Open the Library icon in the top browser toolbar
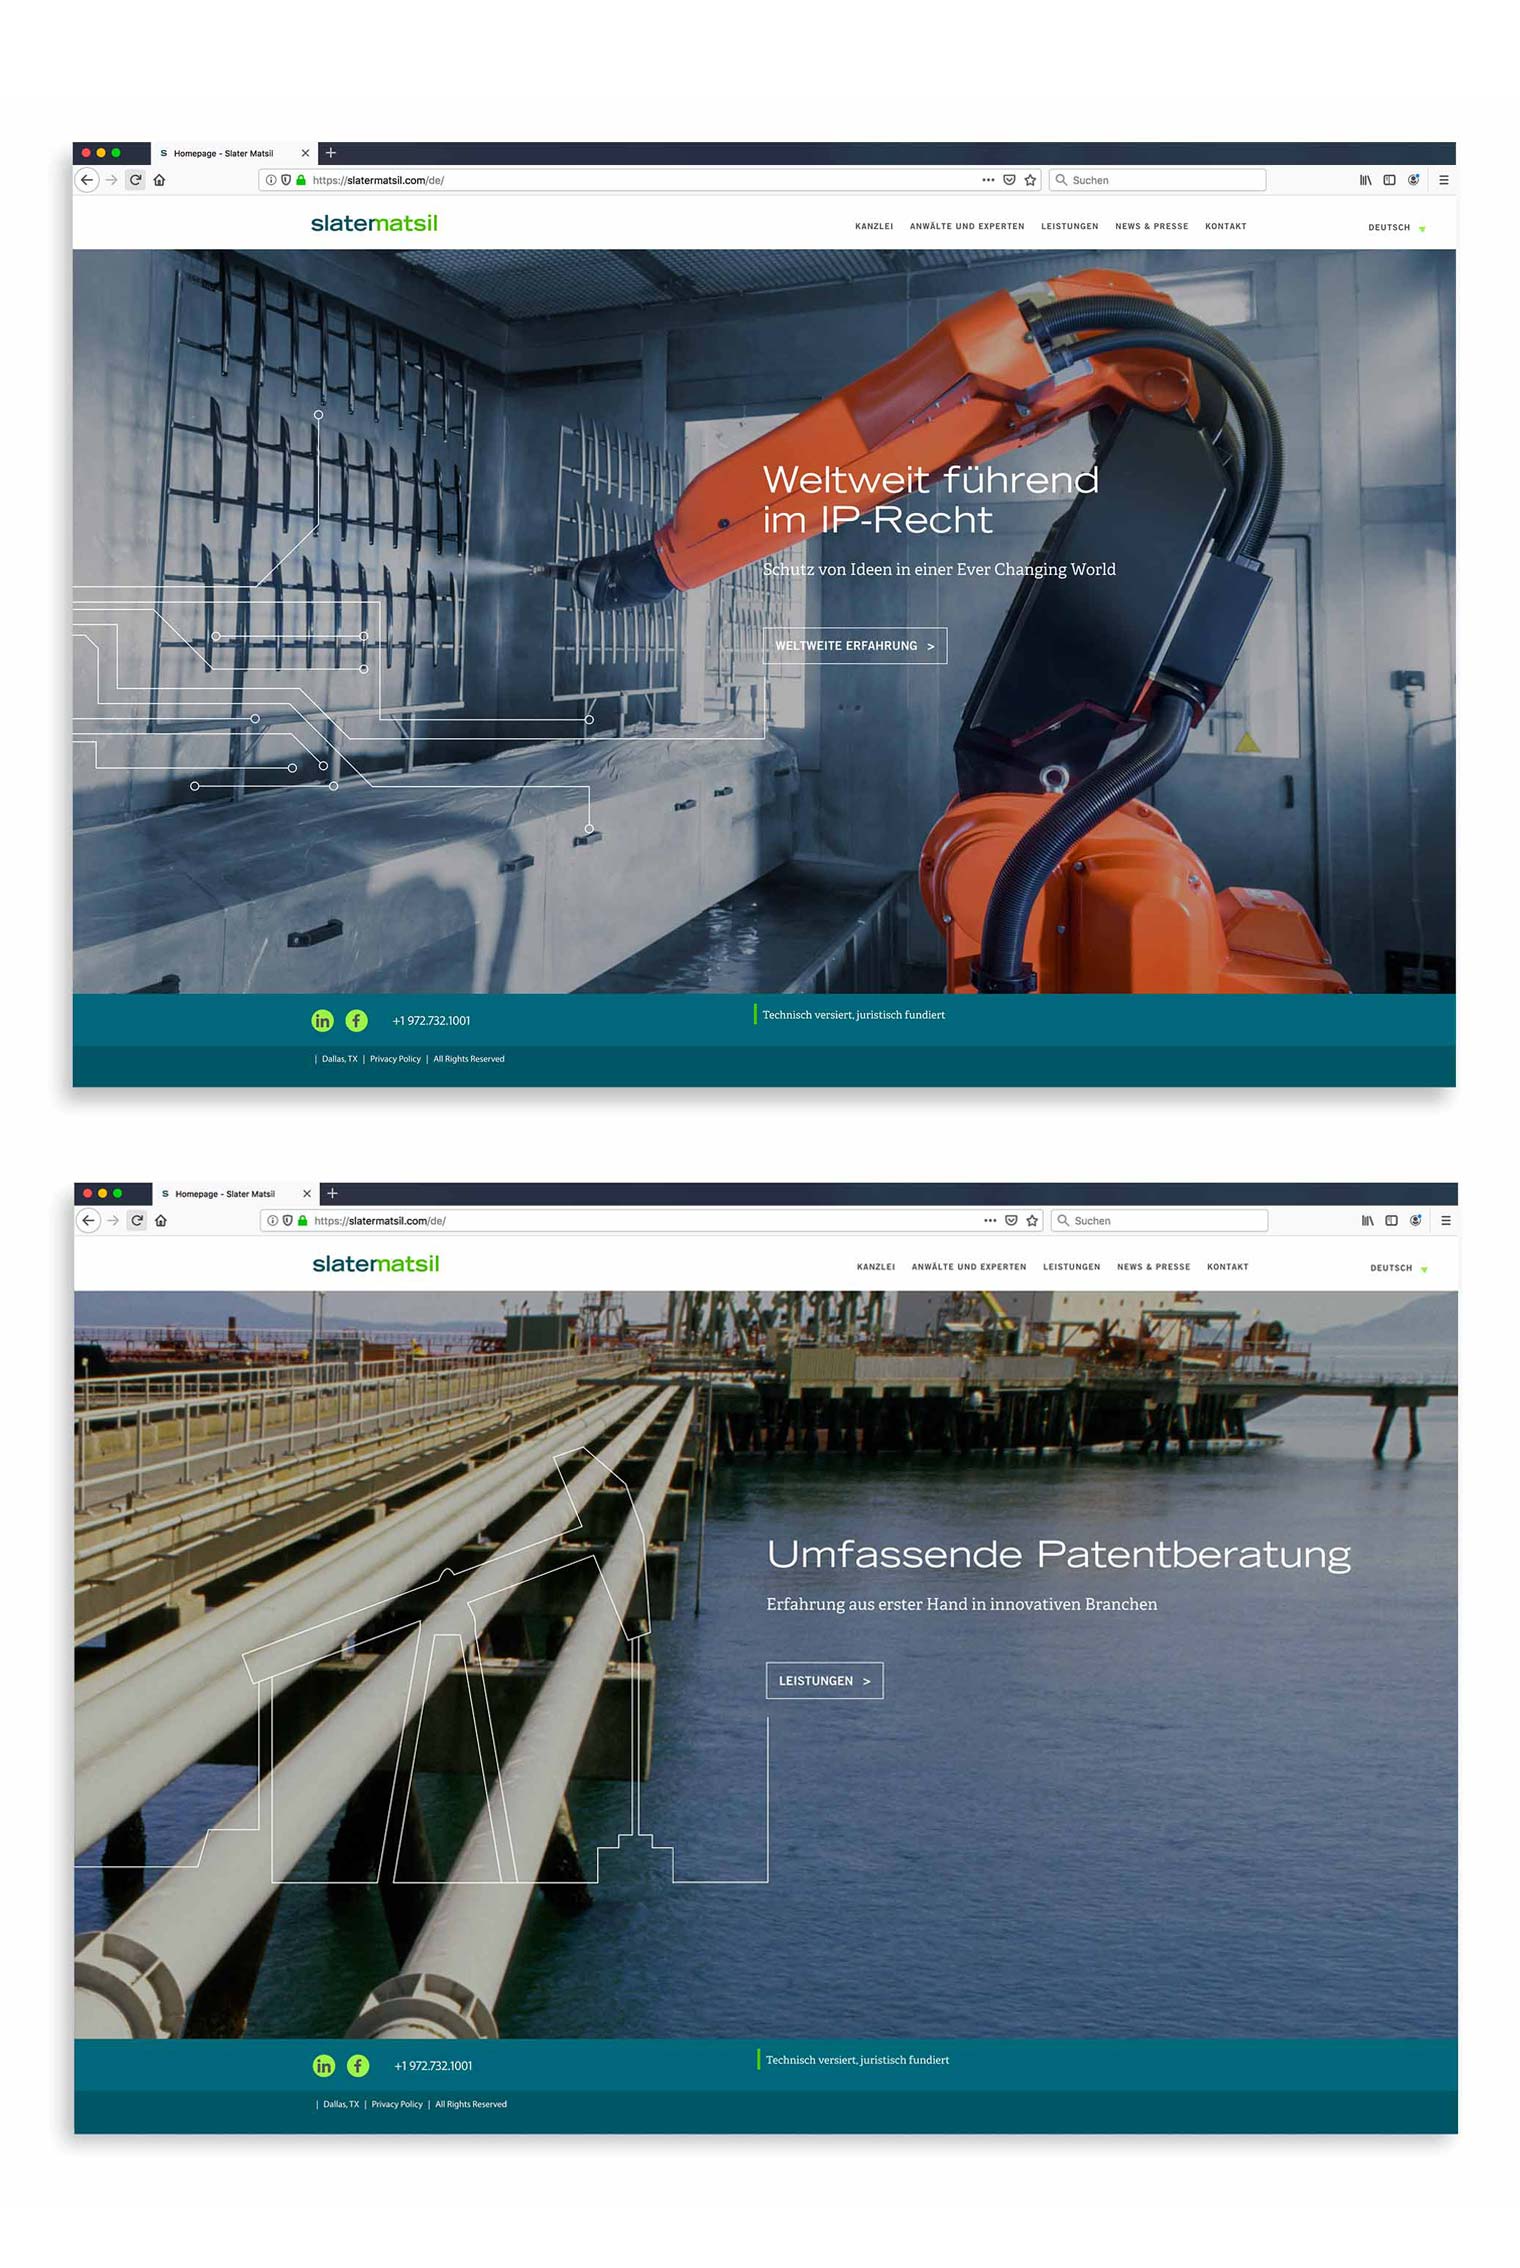Image resolution: width=1520 pixels, height=2268 pixels. click(x=1365, y=180)
